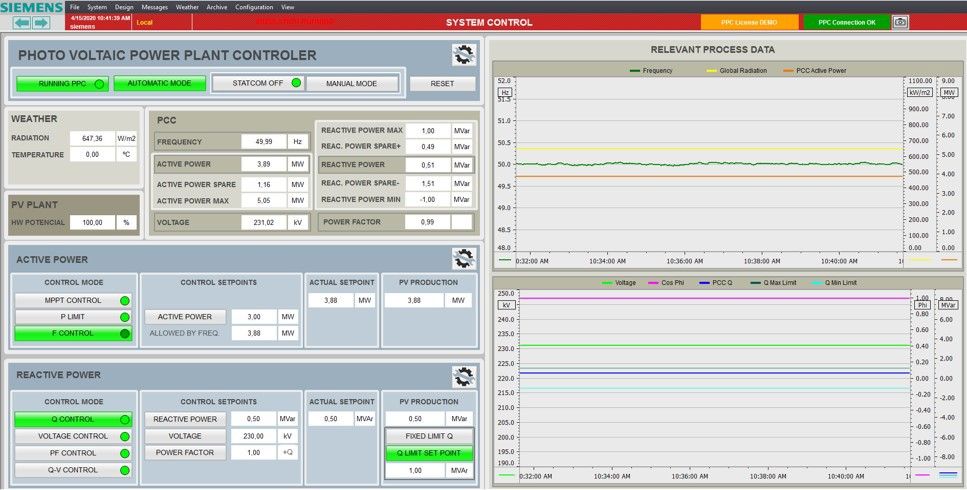
Task: Click the ALLOWED BY FREQ value 3,88
Action: pyautogui.click(x=253, y=333)
